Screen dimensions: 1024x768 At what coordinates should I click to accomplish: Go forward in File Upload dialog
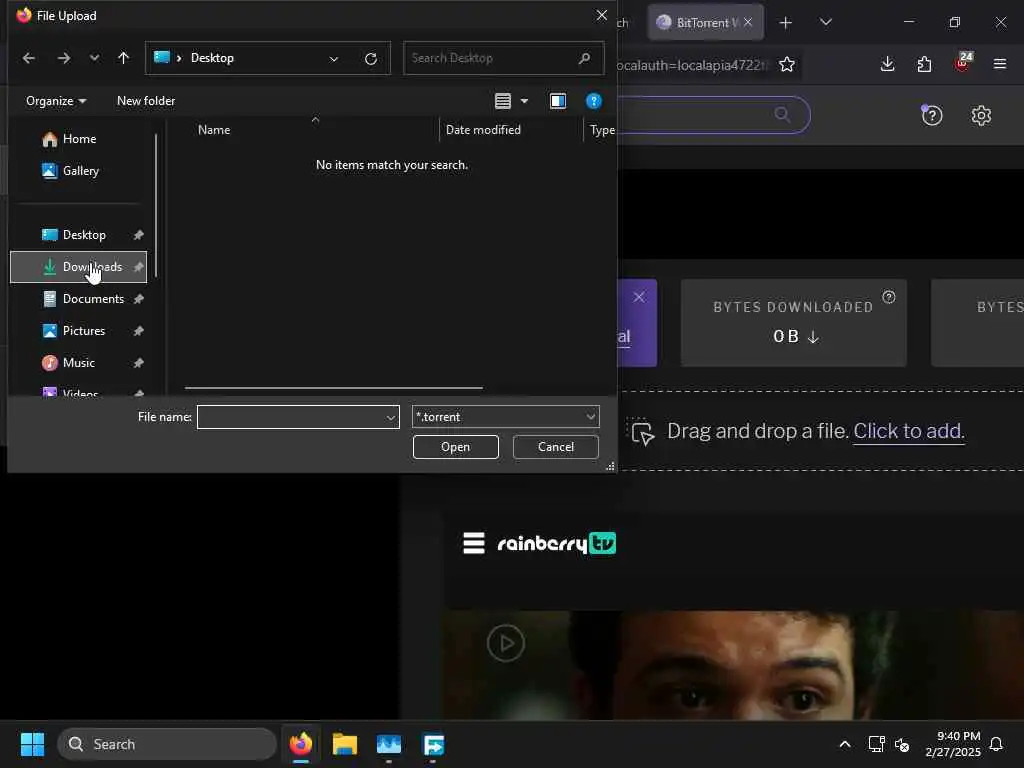pos(63,58)
